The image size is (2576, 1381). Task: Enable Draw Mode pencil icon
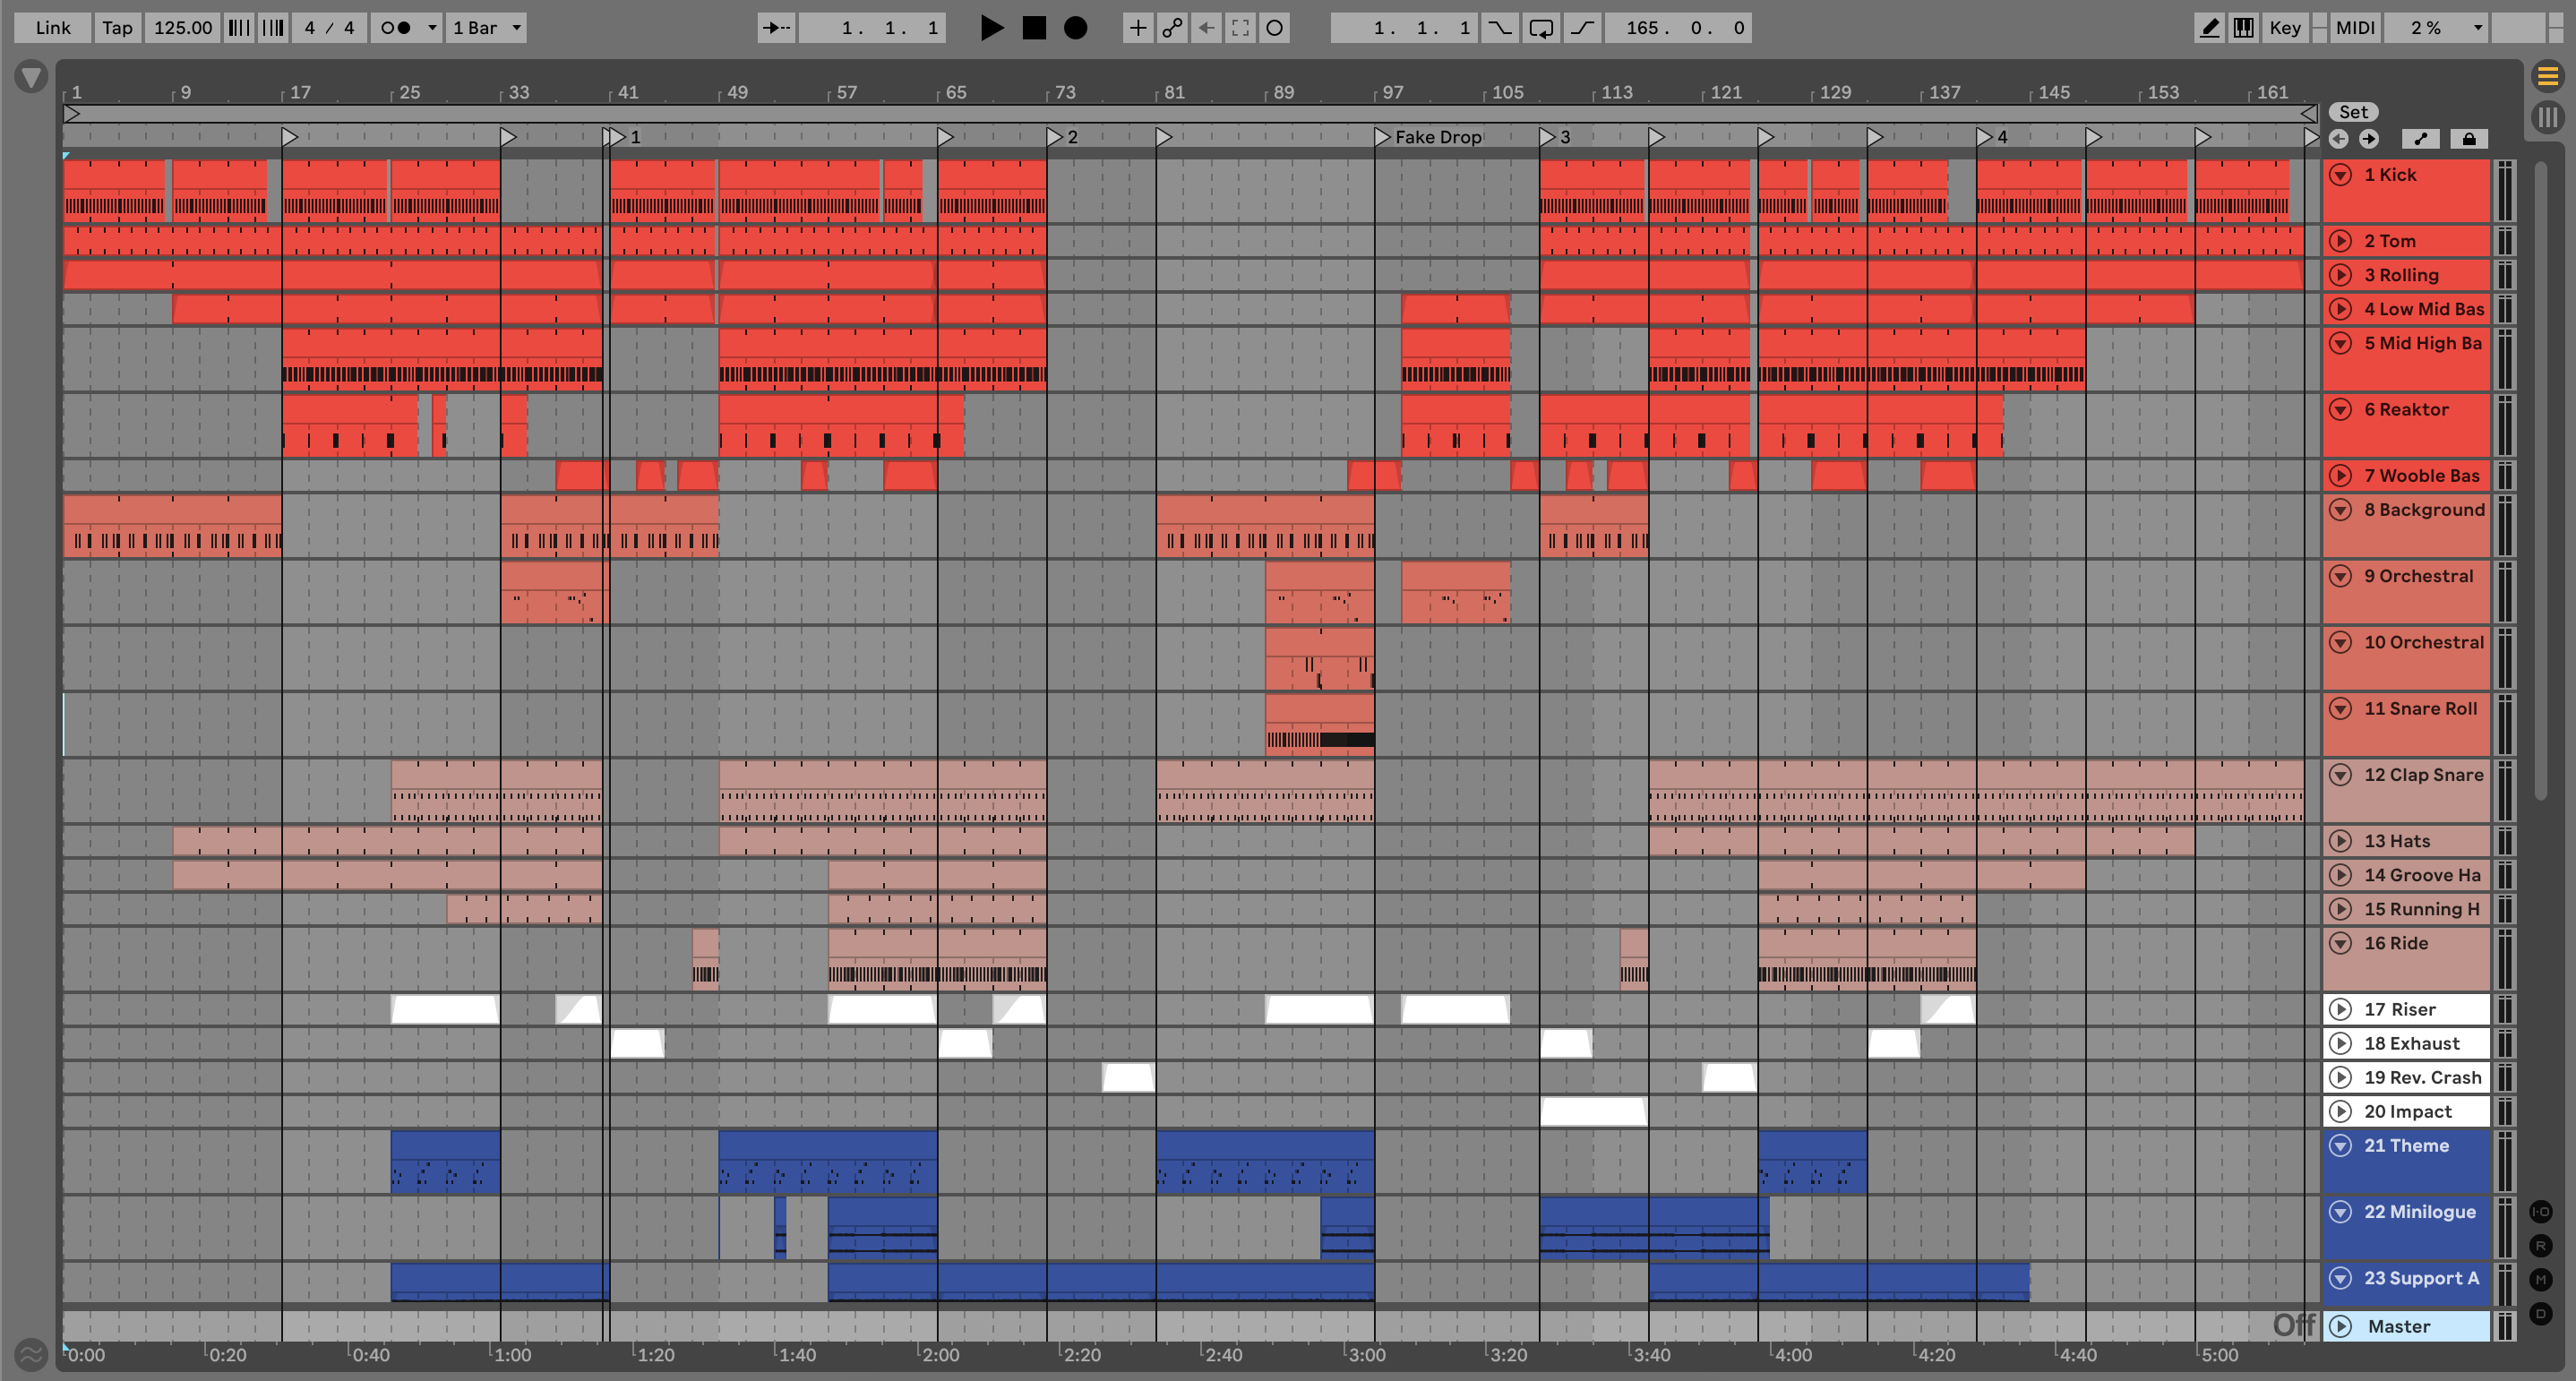(x=2209, y=28)
